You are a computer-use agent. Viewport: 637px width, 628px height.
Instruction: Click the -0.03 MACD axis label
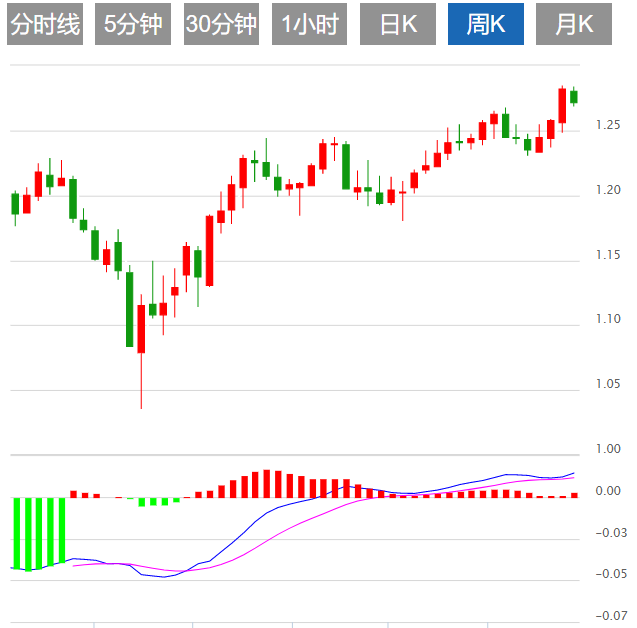point(611,533)
